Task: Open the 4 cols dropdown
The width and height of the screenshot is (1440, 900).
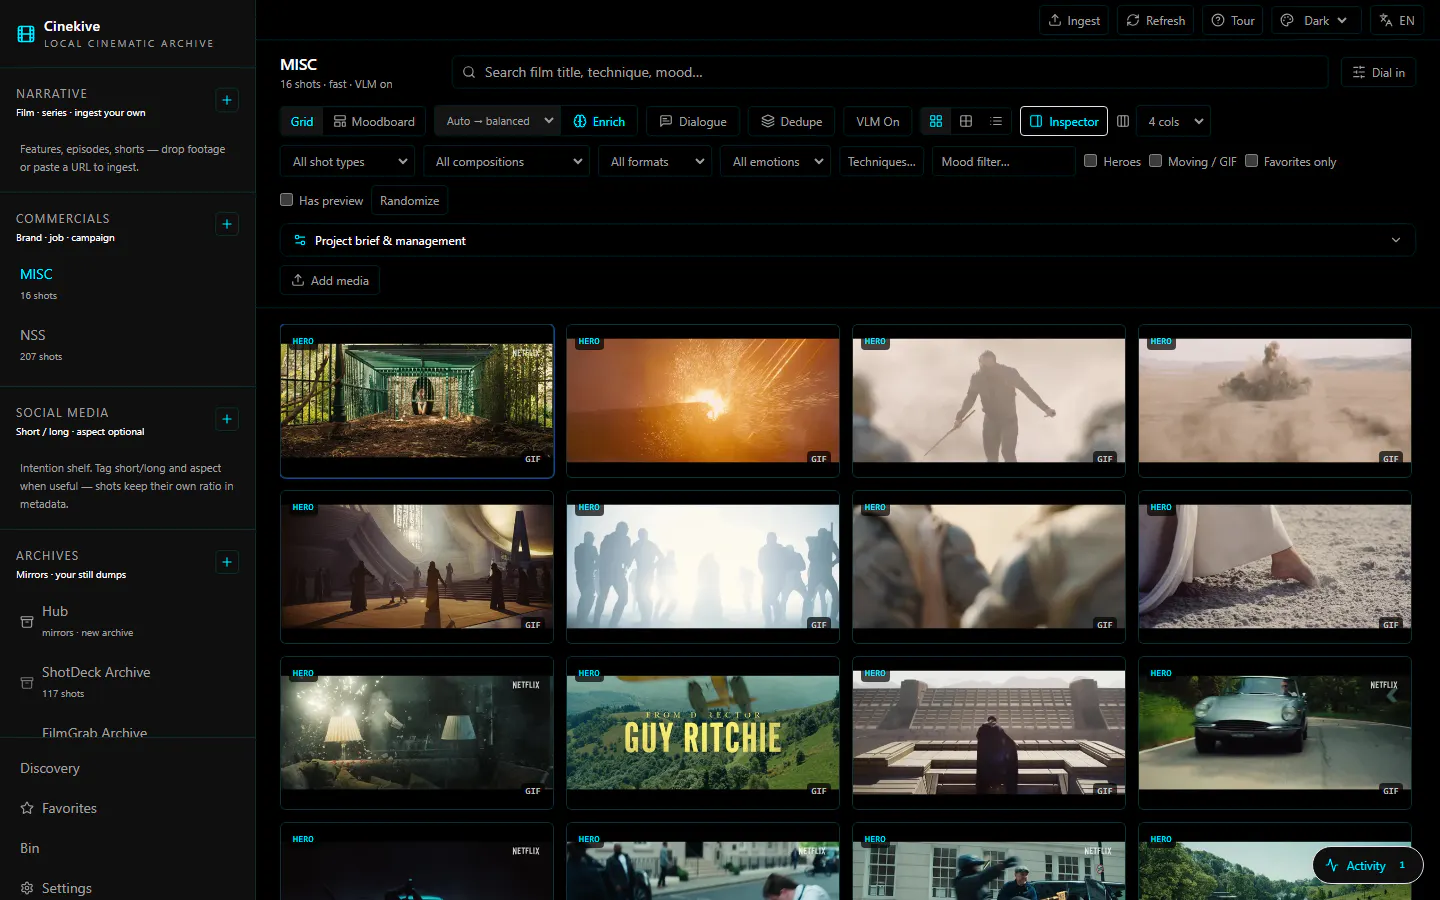Action: [1175, 121]
